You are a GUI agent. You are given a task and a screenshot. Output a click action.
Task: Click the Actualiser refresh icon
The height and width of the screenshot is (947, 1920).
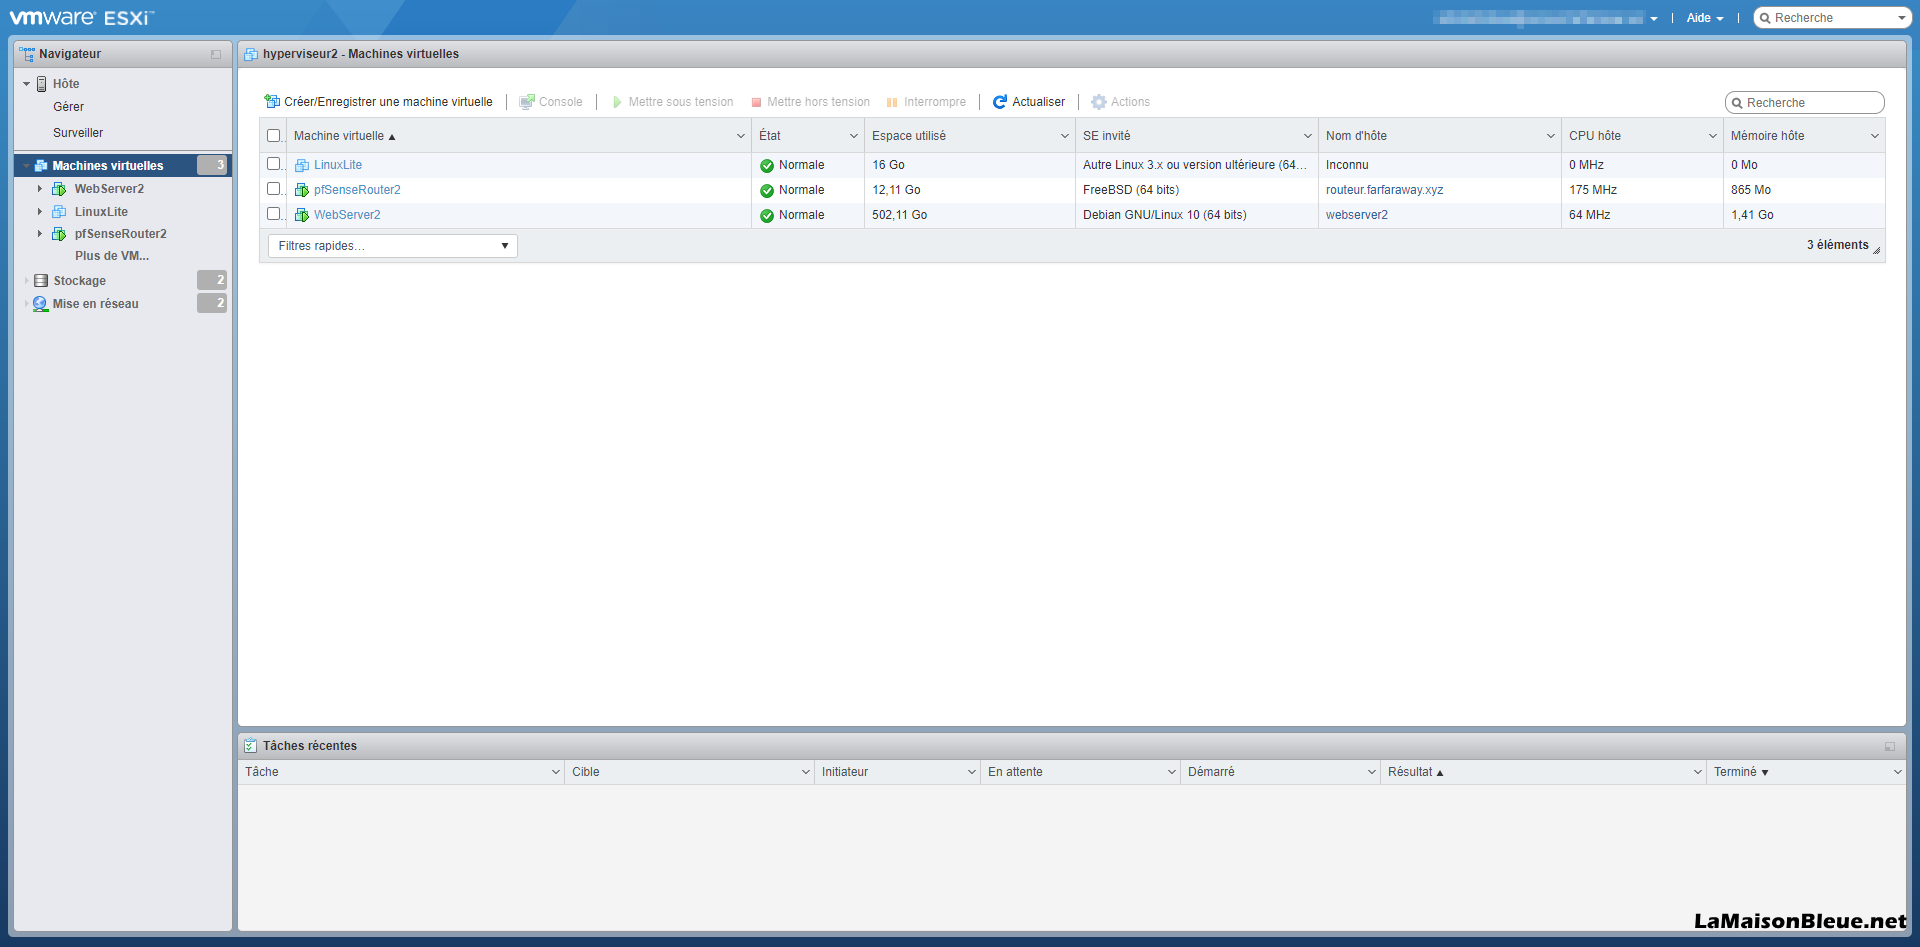pos(1000,102)
